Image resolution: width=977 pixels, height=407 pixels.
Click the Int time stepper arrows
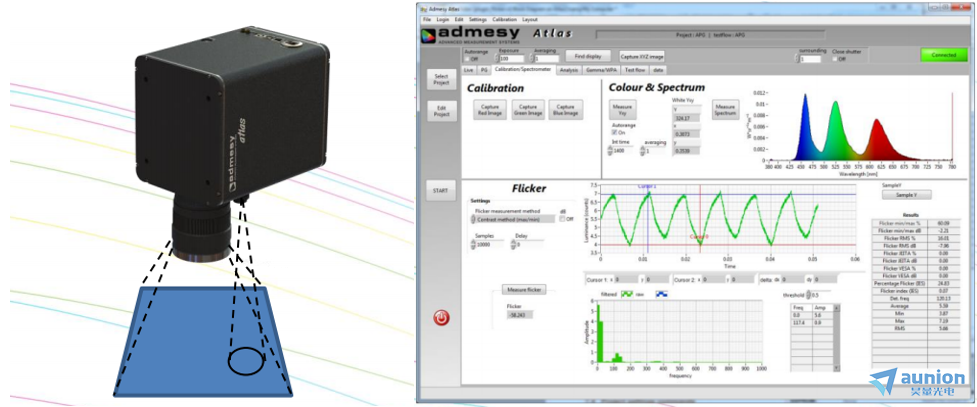(x=611, y=151)
